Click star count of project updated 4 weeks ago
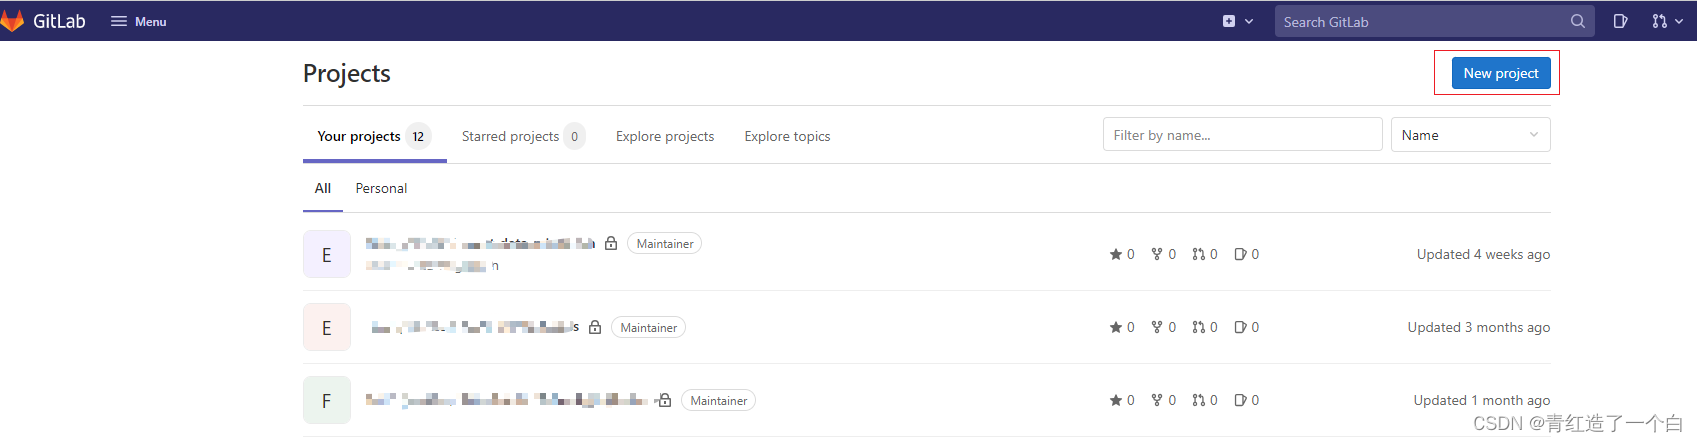The width and height of the screenshot is (1697, 442). [1122, 254]
